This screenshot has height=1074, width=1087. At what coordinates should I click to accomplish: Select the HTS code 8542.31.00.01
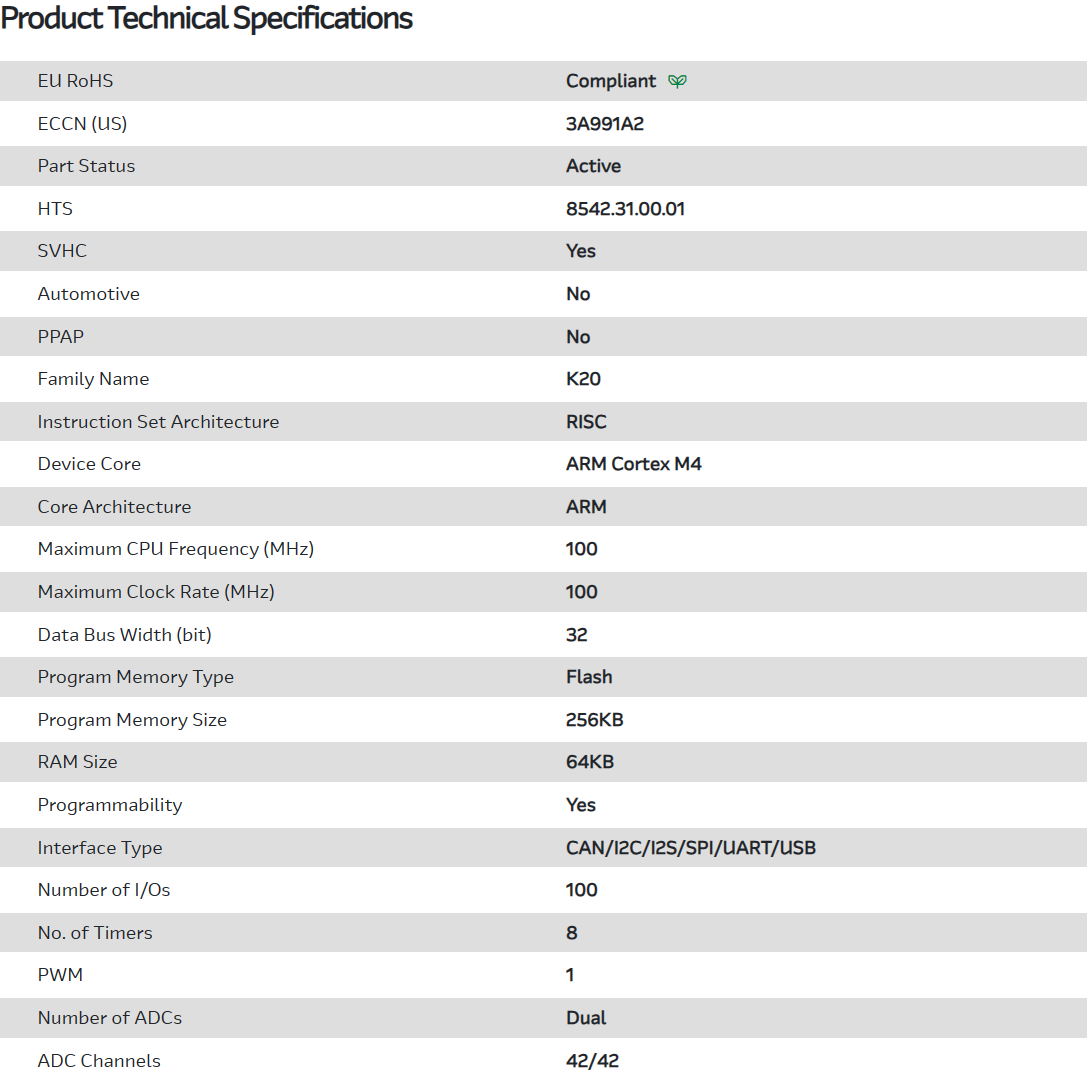click(x=625, y=209)
